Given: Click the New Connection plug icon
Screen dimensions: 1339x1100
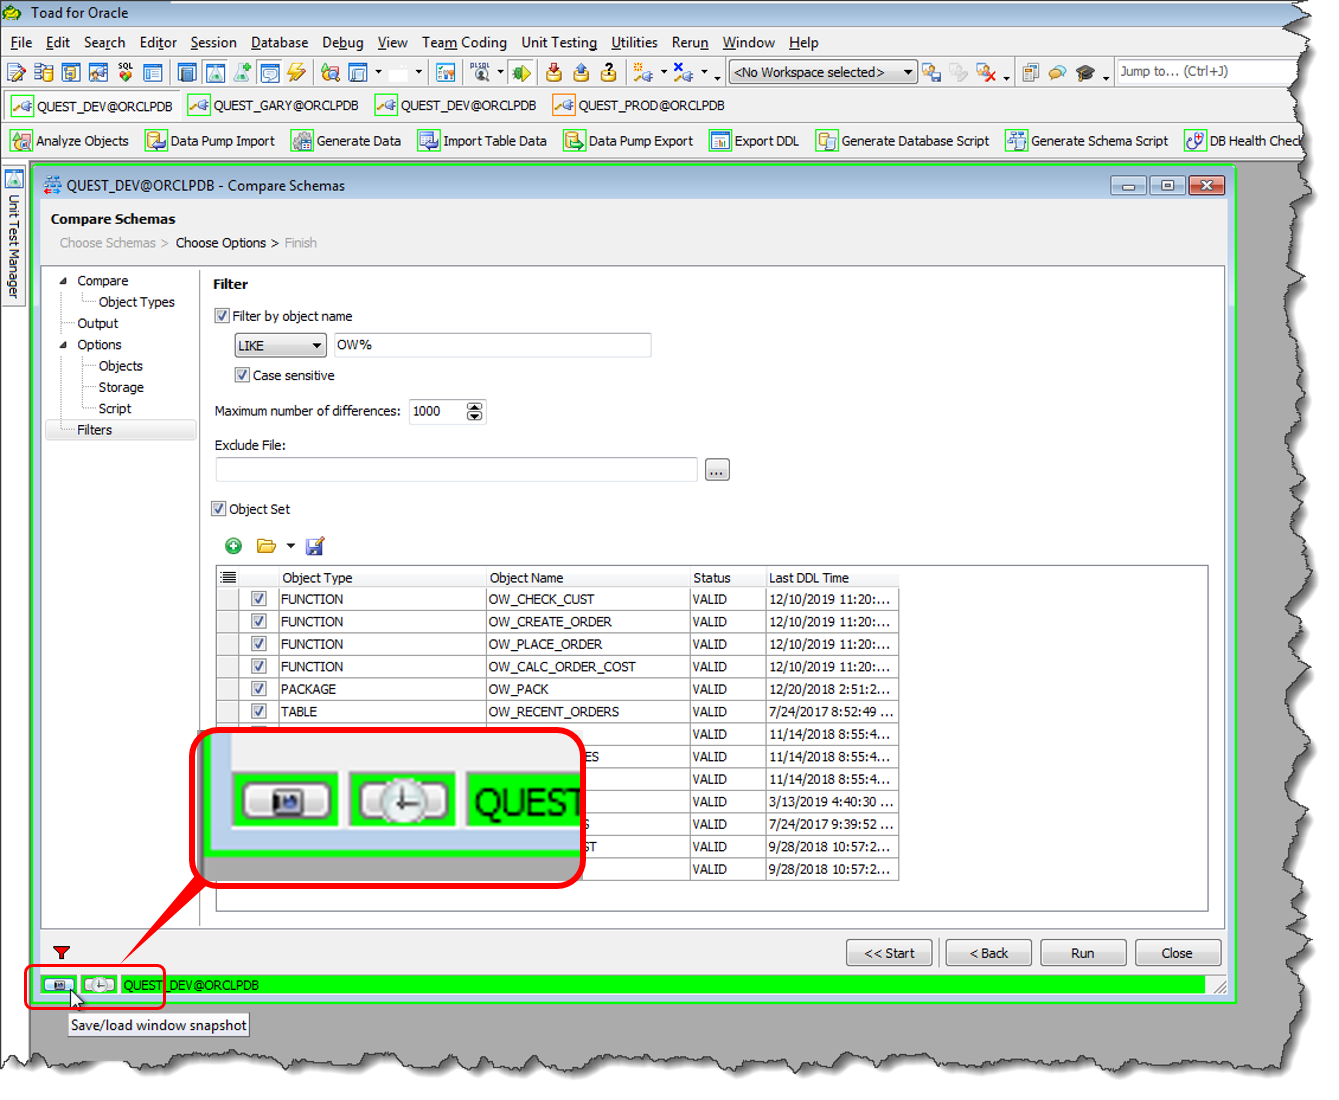Looking at the screenshot, I should (x=643, y=72).
